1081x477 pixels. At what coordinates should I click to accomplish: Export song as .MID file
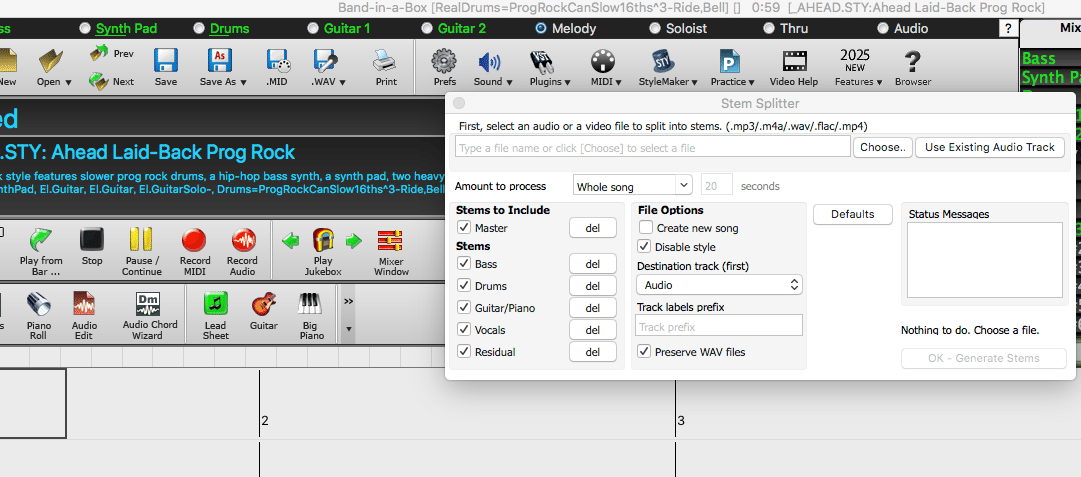point(279,68)
